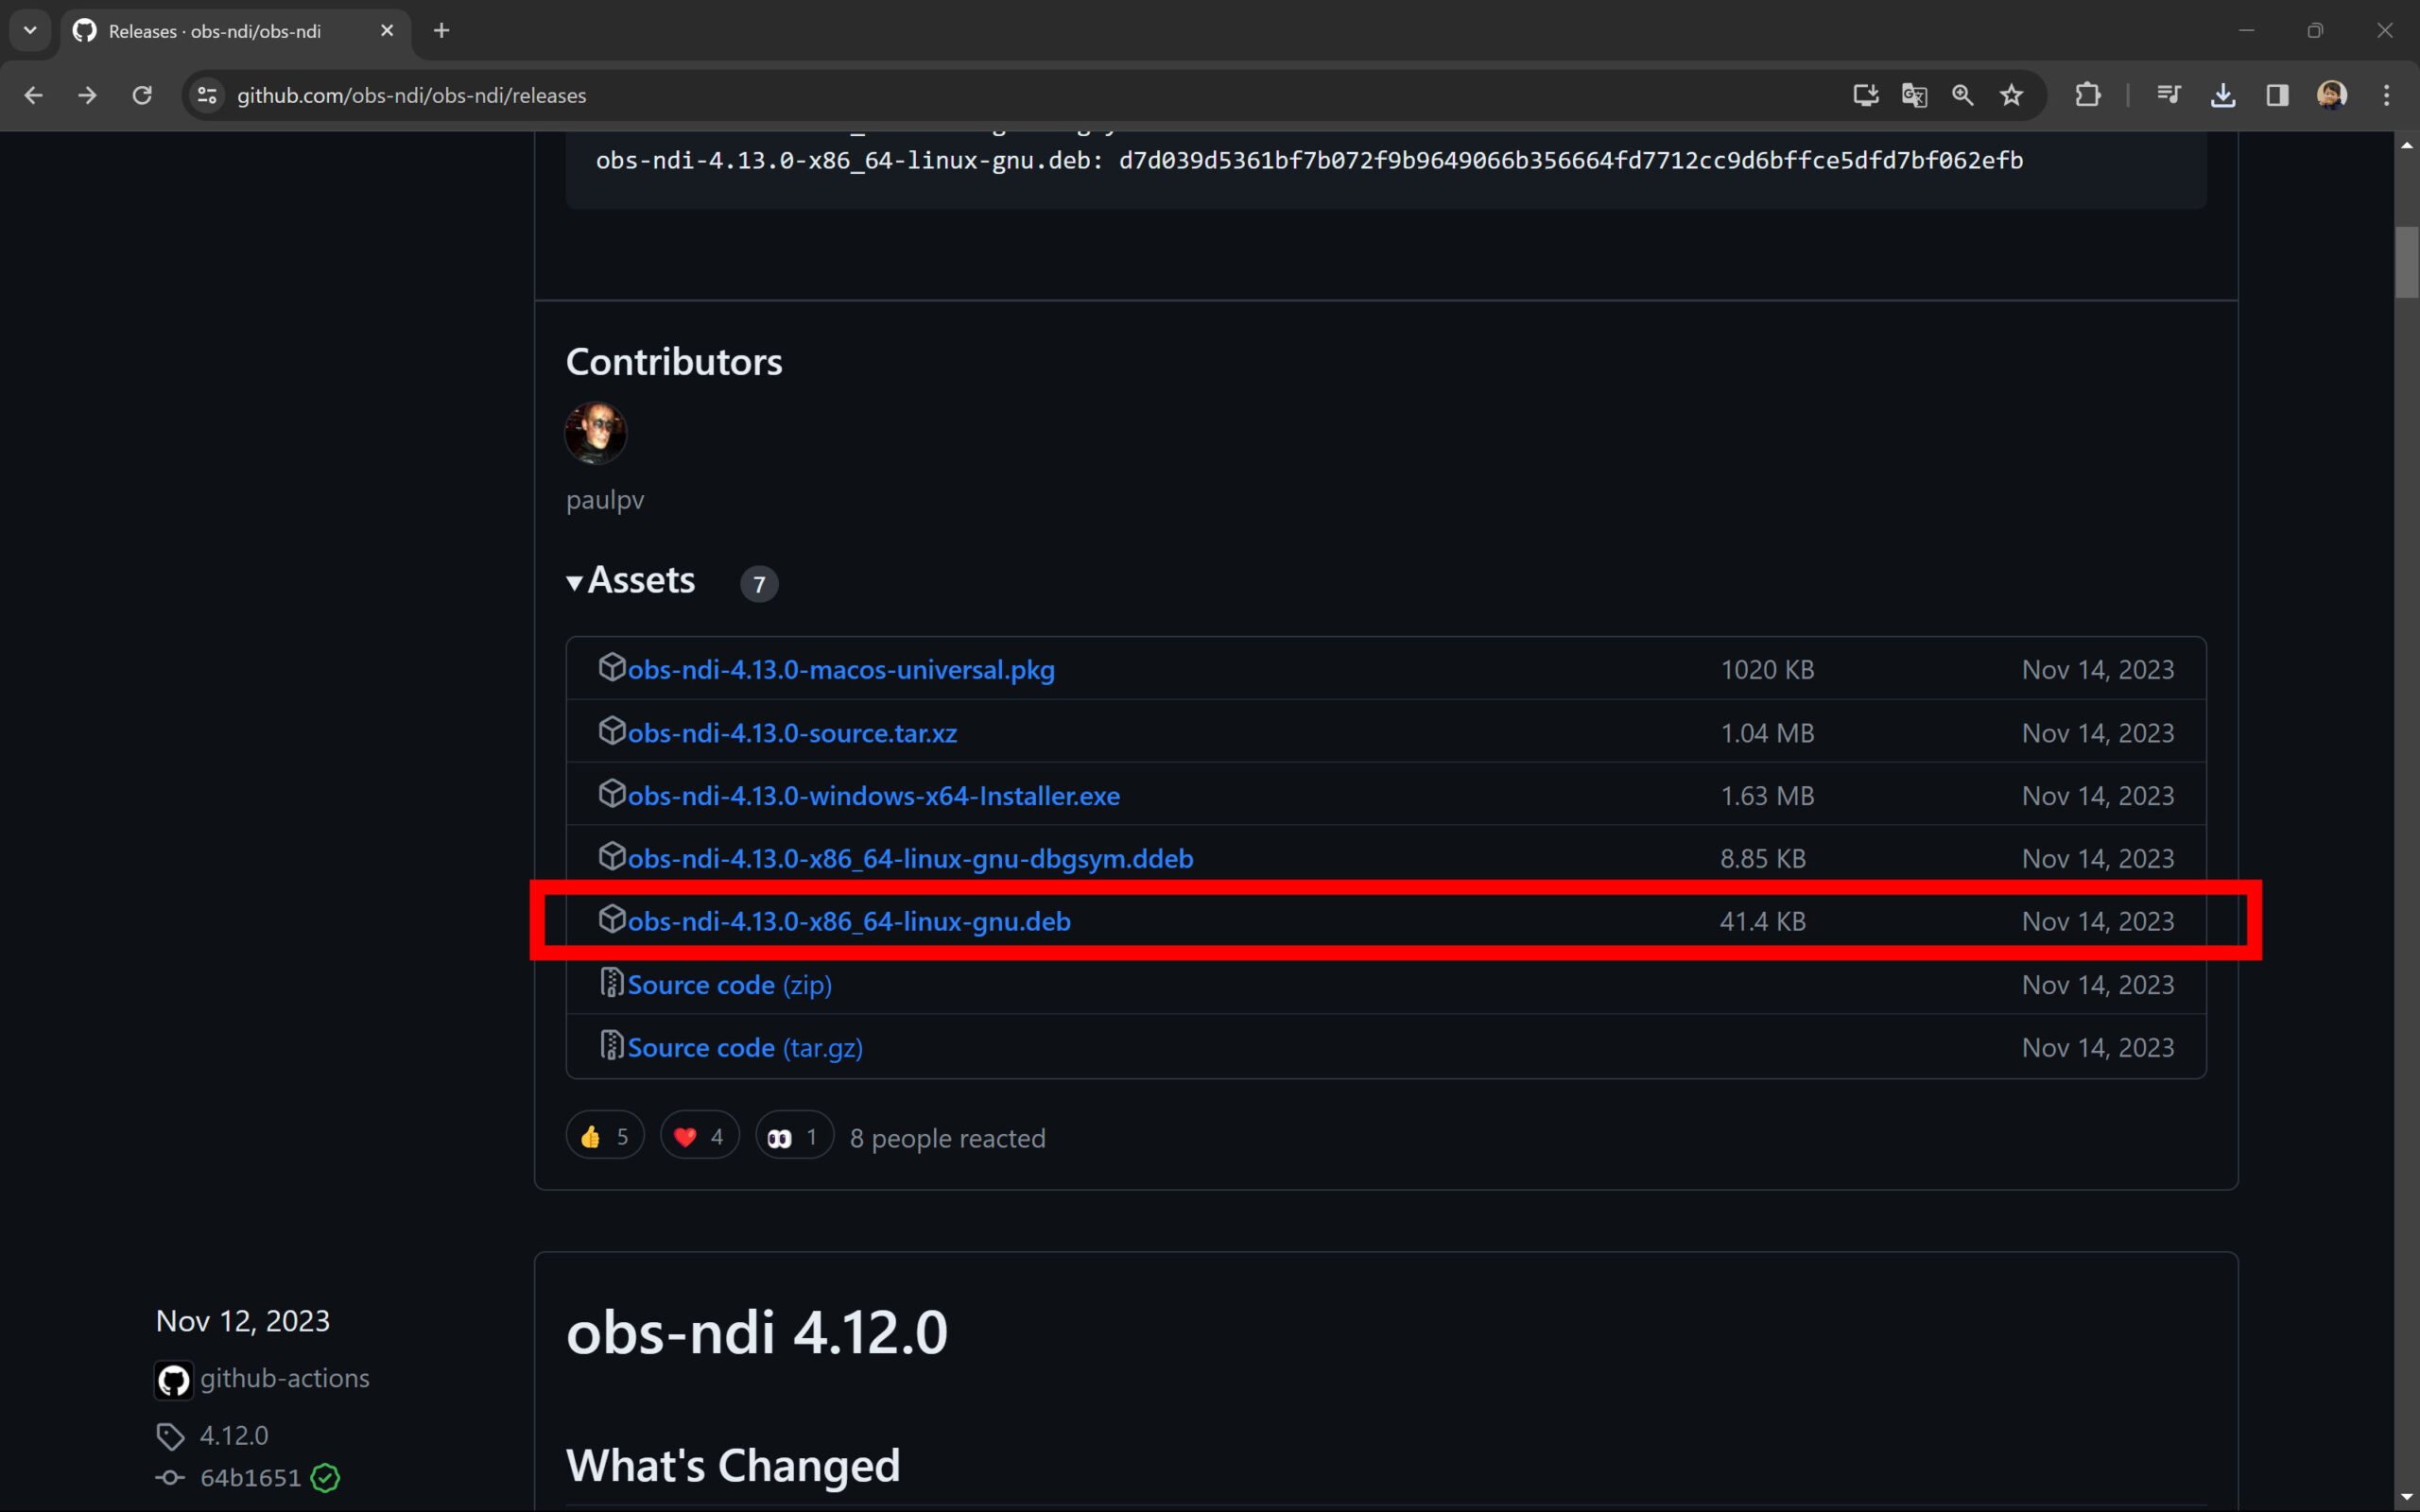
Task: Click the zoom magnifier icon in address bar
Action: click(x=1962, y=95)
